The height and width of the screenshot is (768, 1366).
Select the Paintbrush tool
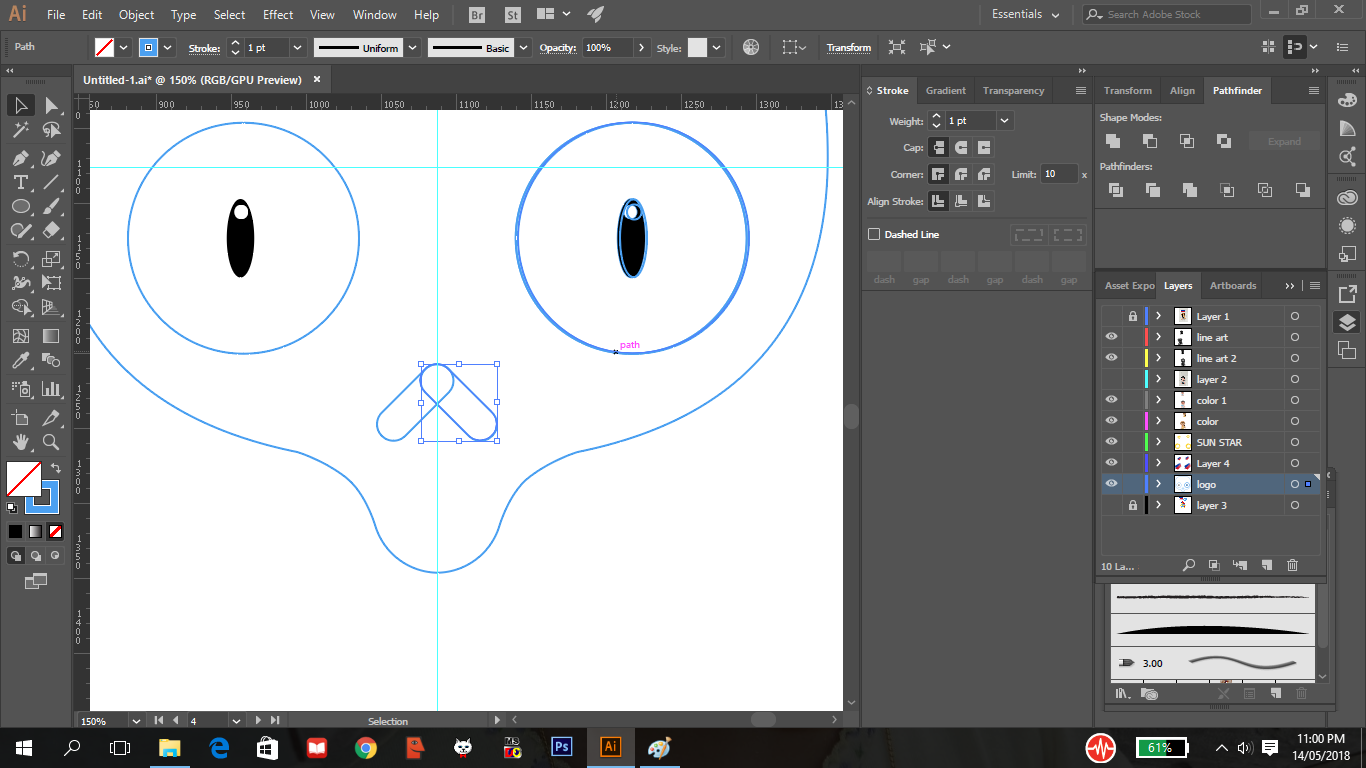coord(51,206)
